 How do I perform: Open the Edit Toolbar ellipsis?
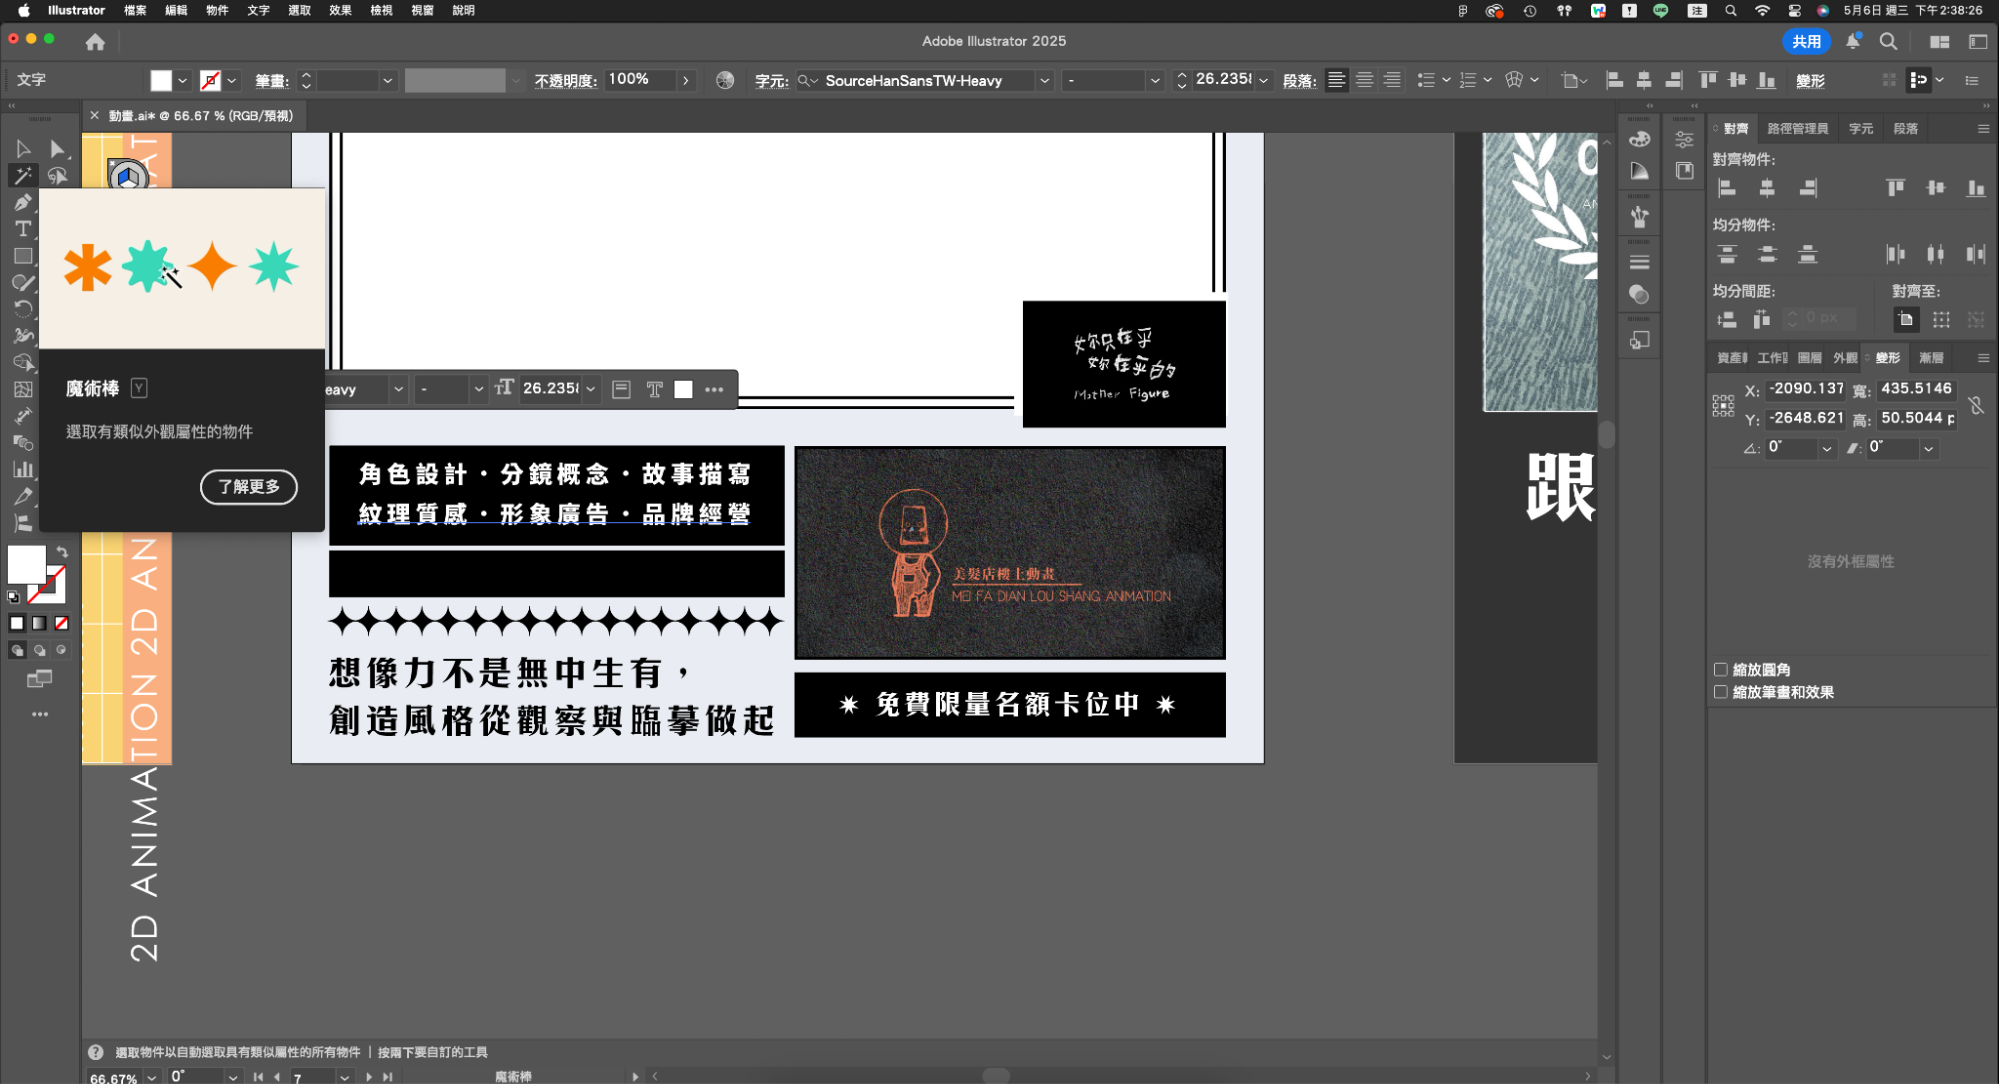(x=40, y=714)
